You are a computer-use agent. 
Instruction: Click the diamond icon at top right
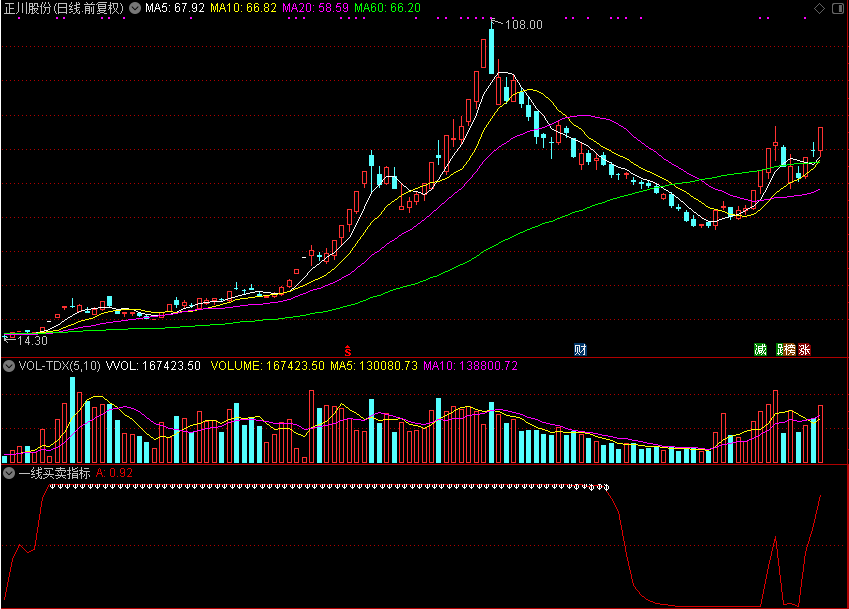pos(820,8)
